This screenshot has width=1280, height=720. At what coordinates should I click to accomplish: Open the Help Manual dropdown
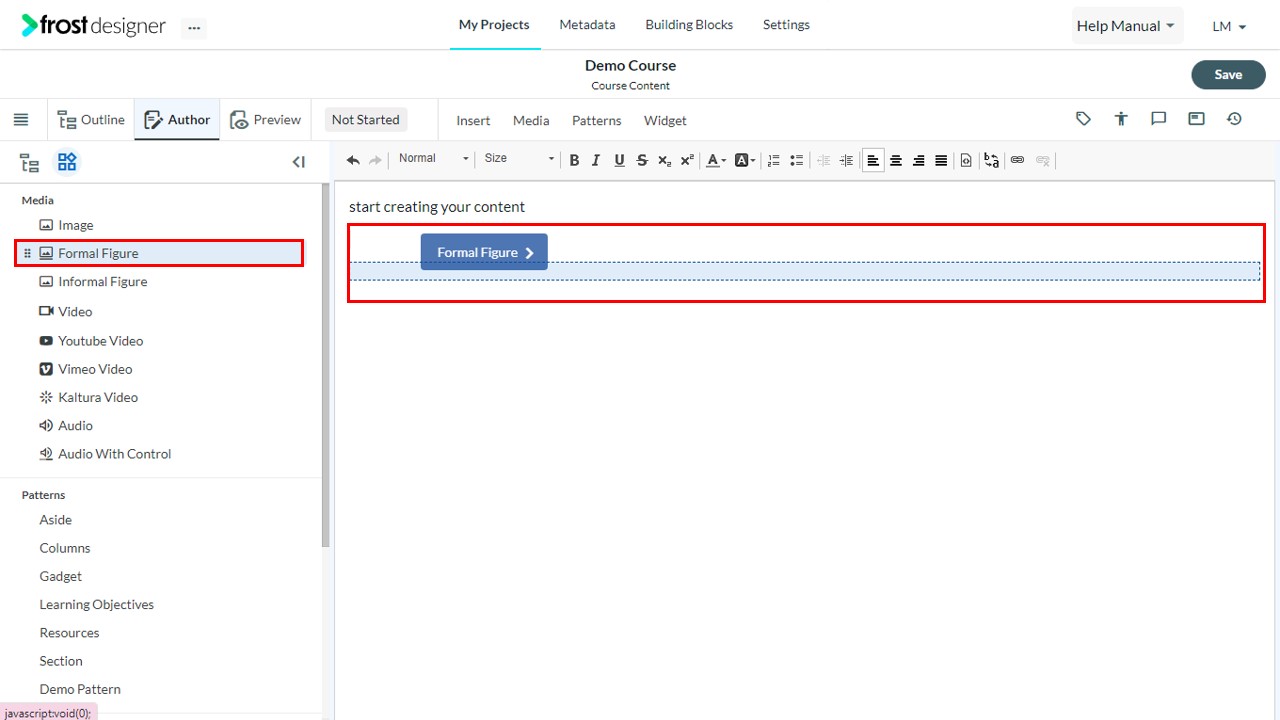point(1126,26)
